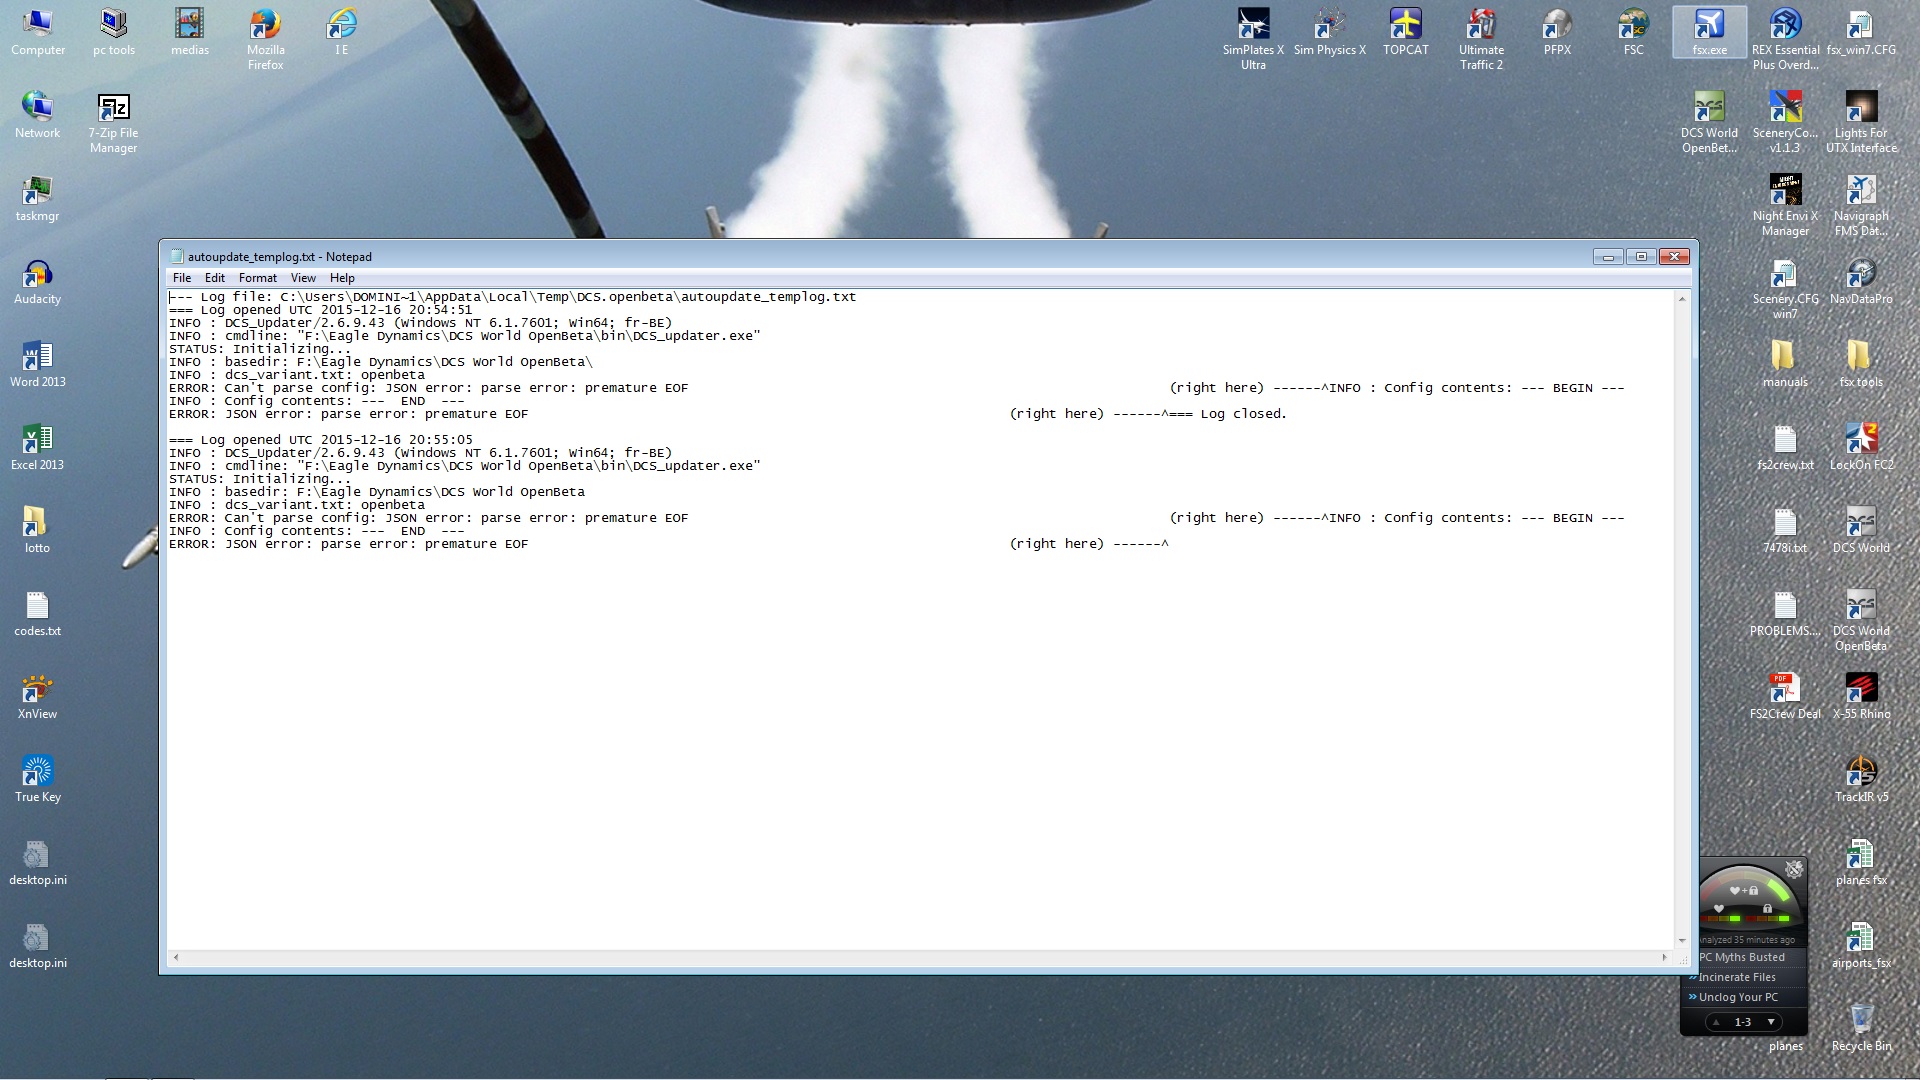Screen dimensions: 1920x1080
Task: Click the Incinerate Files link
Action: 1737,977
